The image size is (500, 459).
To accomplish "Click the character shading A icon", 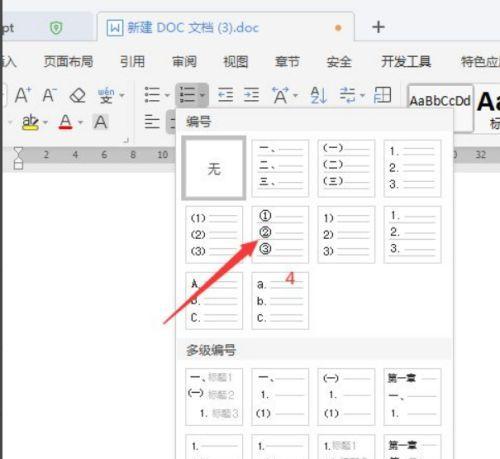I will coord(100,122).
